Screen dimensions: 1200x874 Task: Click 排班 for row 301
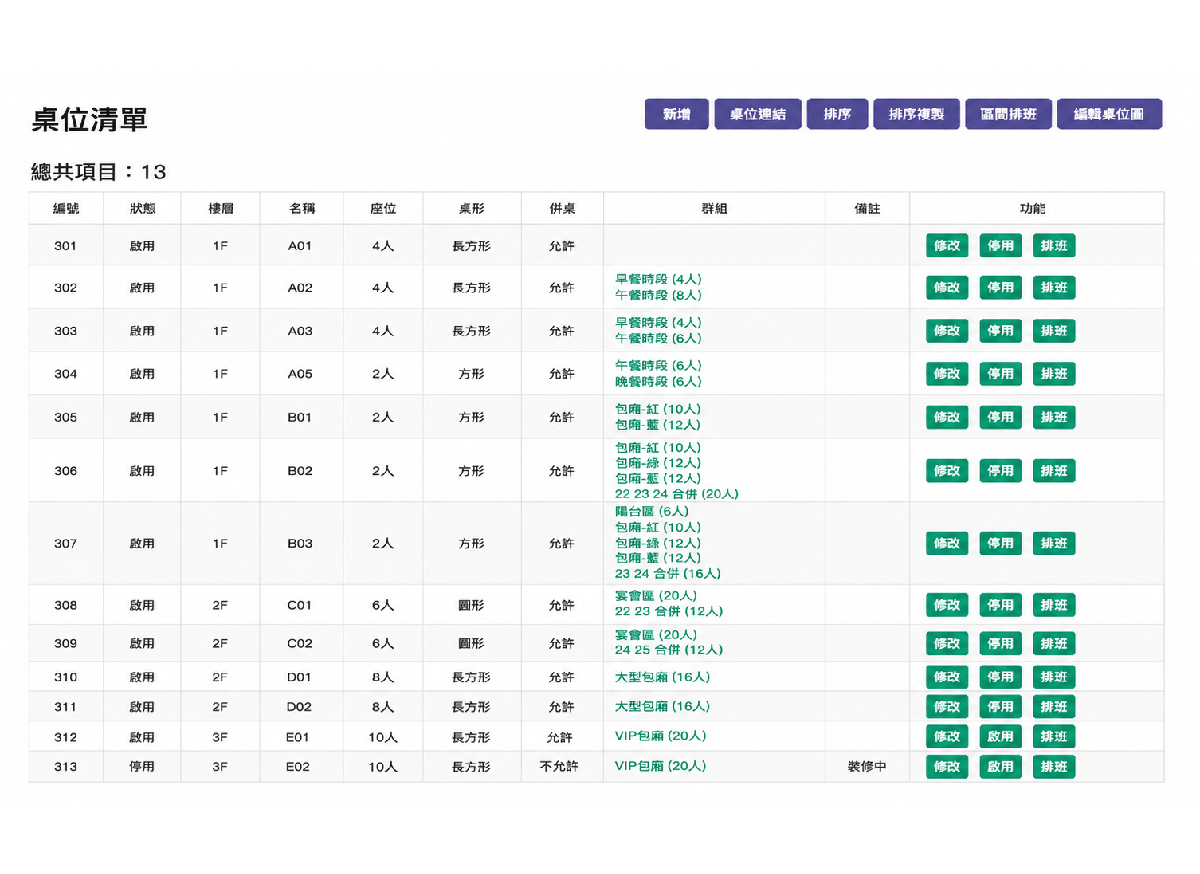coord(1054,245)
